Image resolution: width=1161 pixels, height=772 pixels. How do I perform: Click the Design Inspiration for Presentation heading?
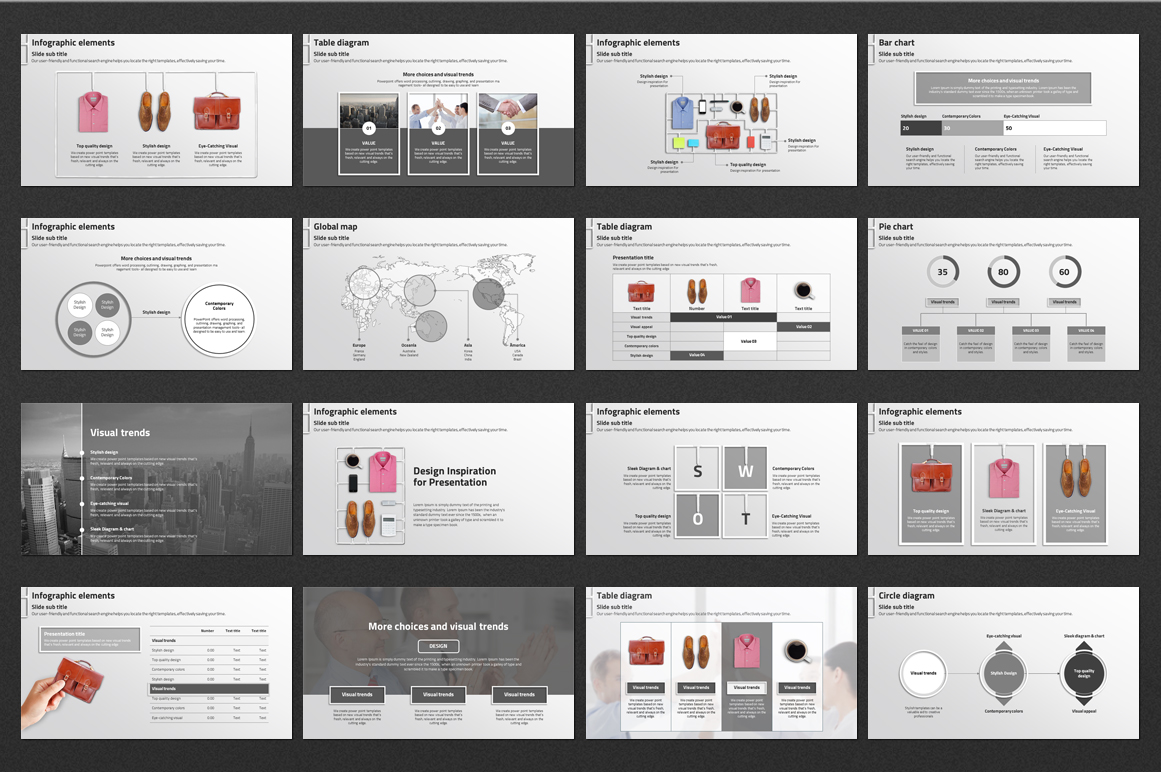pyautogui.click(x=454, y=476)
